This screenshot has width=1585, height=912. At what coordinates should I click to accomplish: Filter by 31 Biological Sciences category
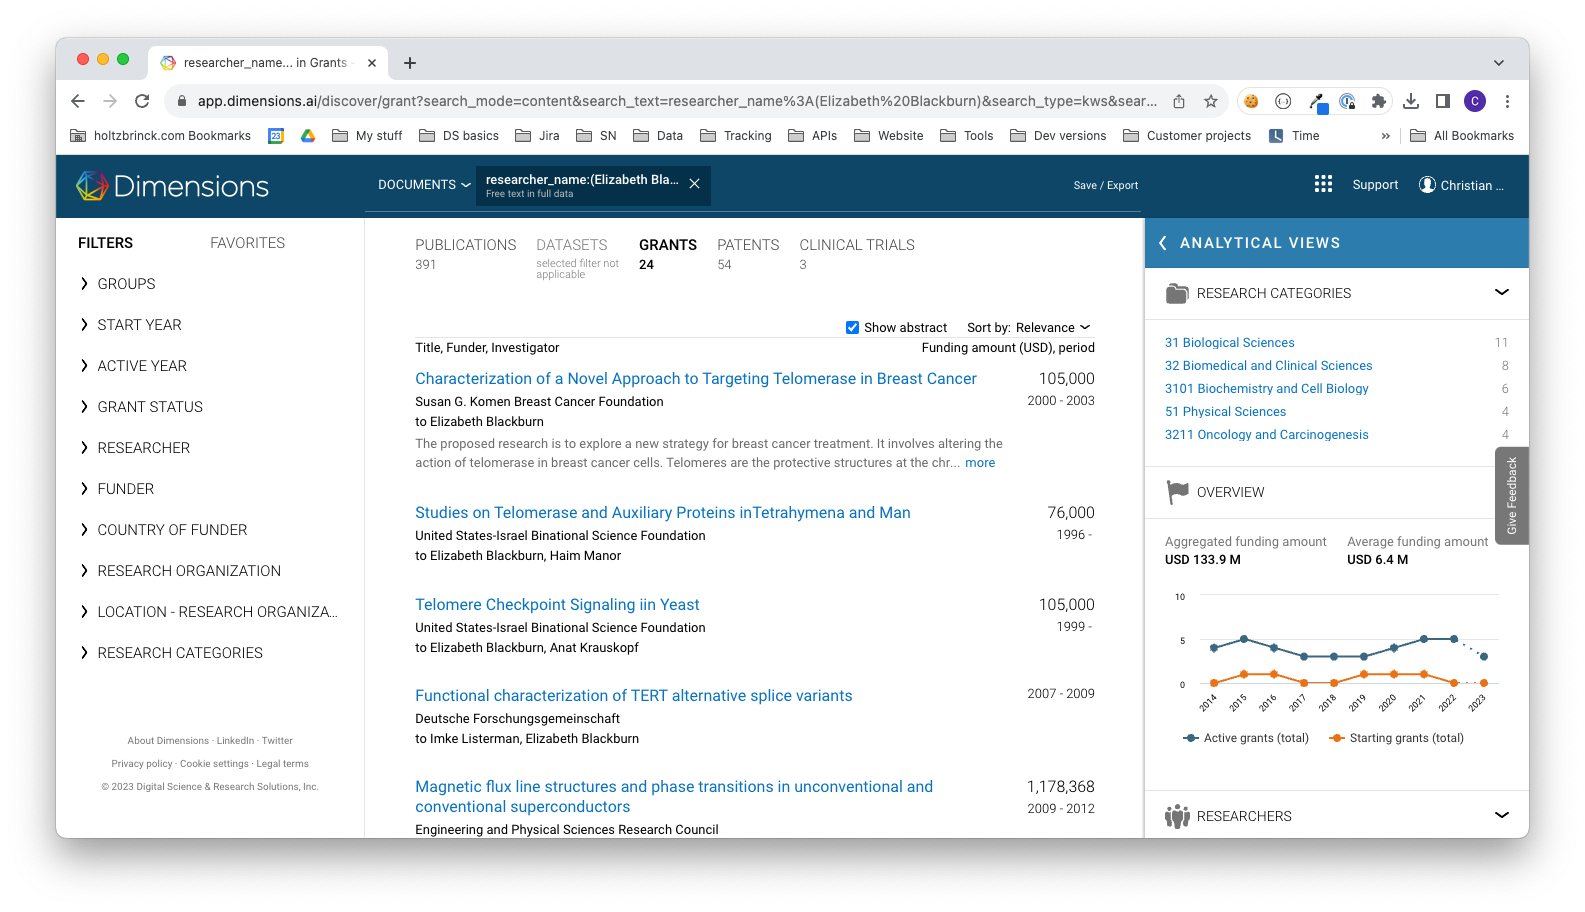point(1230,343)
